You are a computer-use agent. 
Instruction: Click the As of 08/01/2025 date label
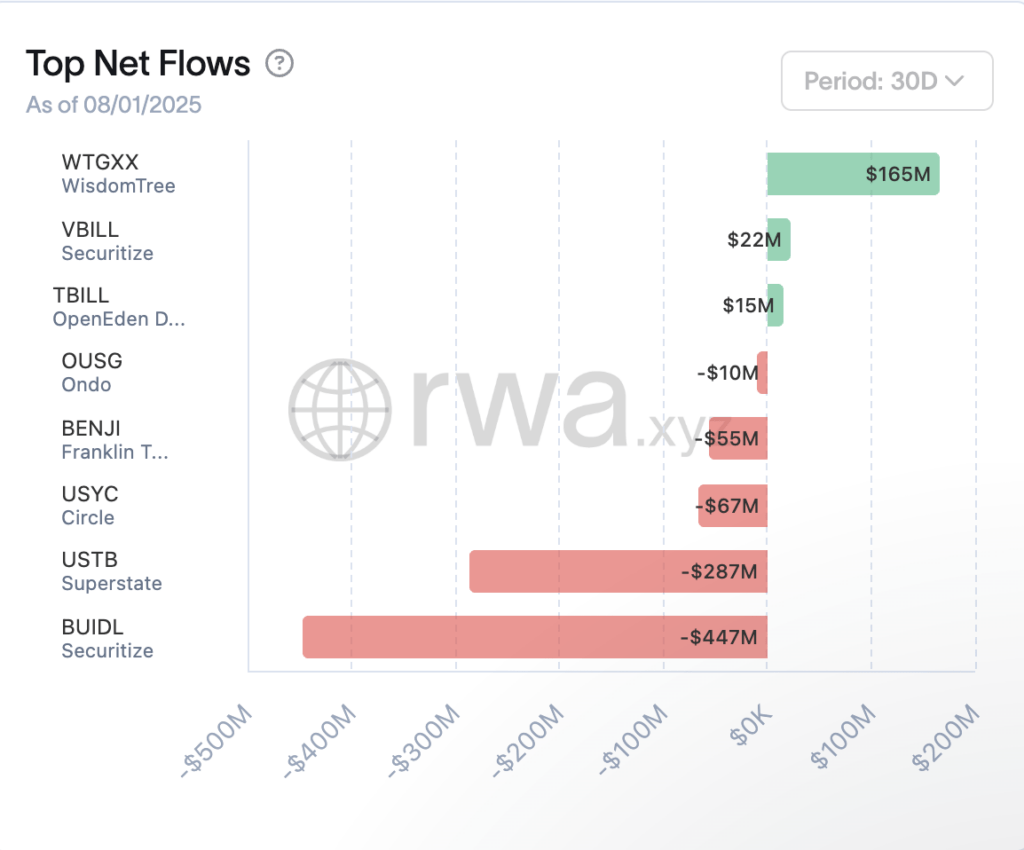click(113, 105)
